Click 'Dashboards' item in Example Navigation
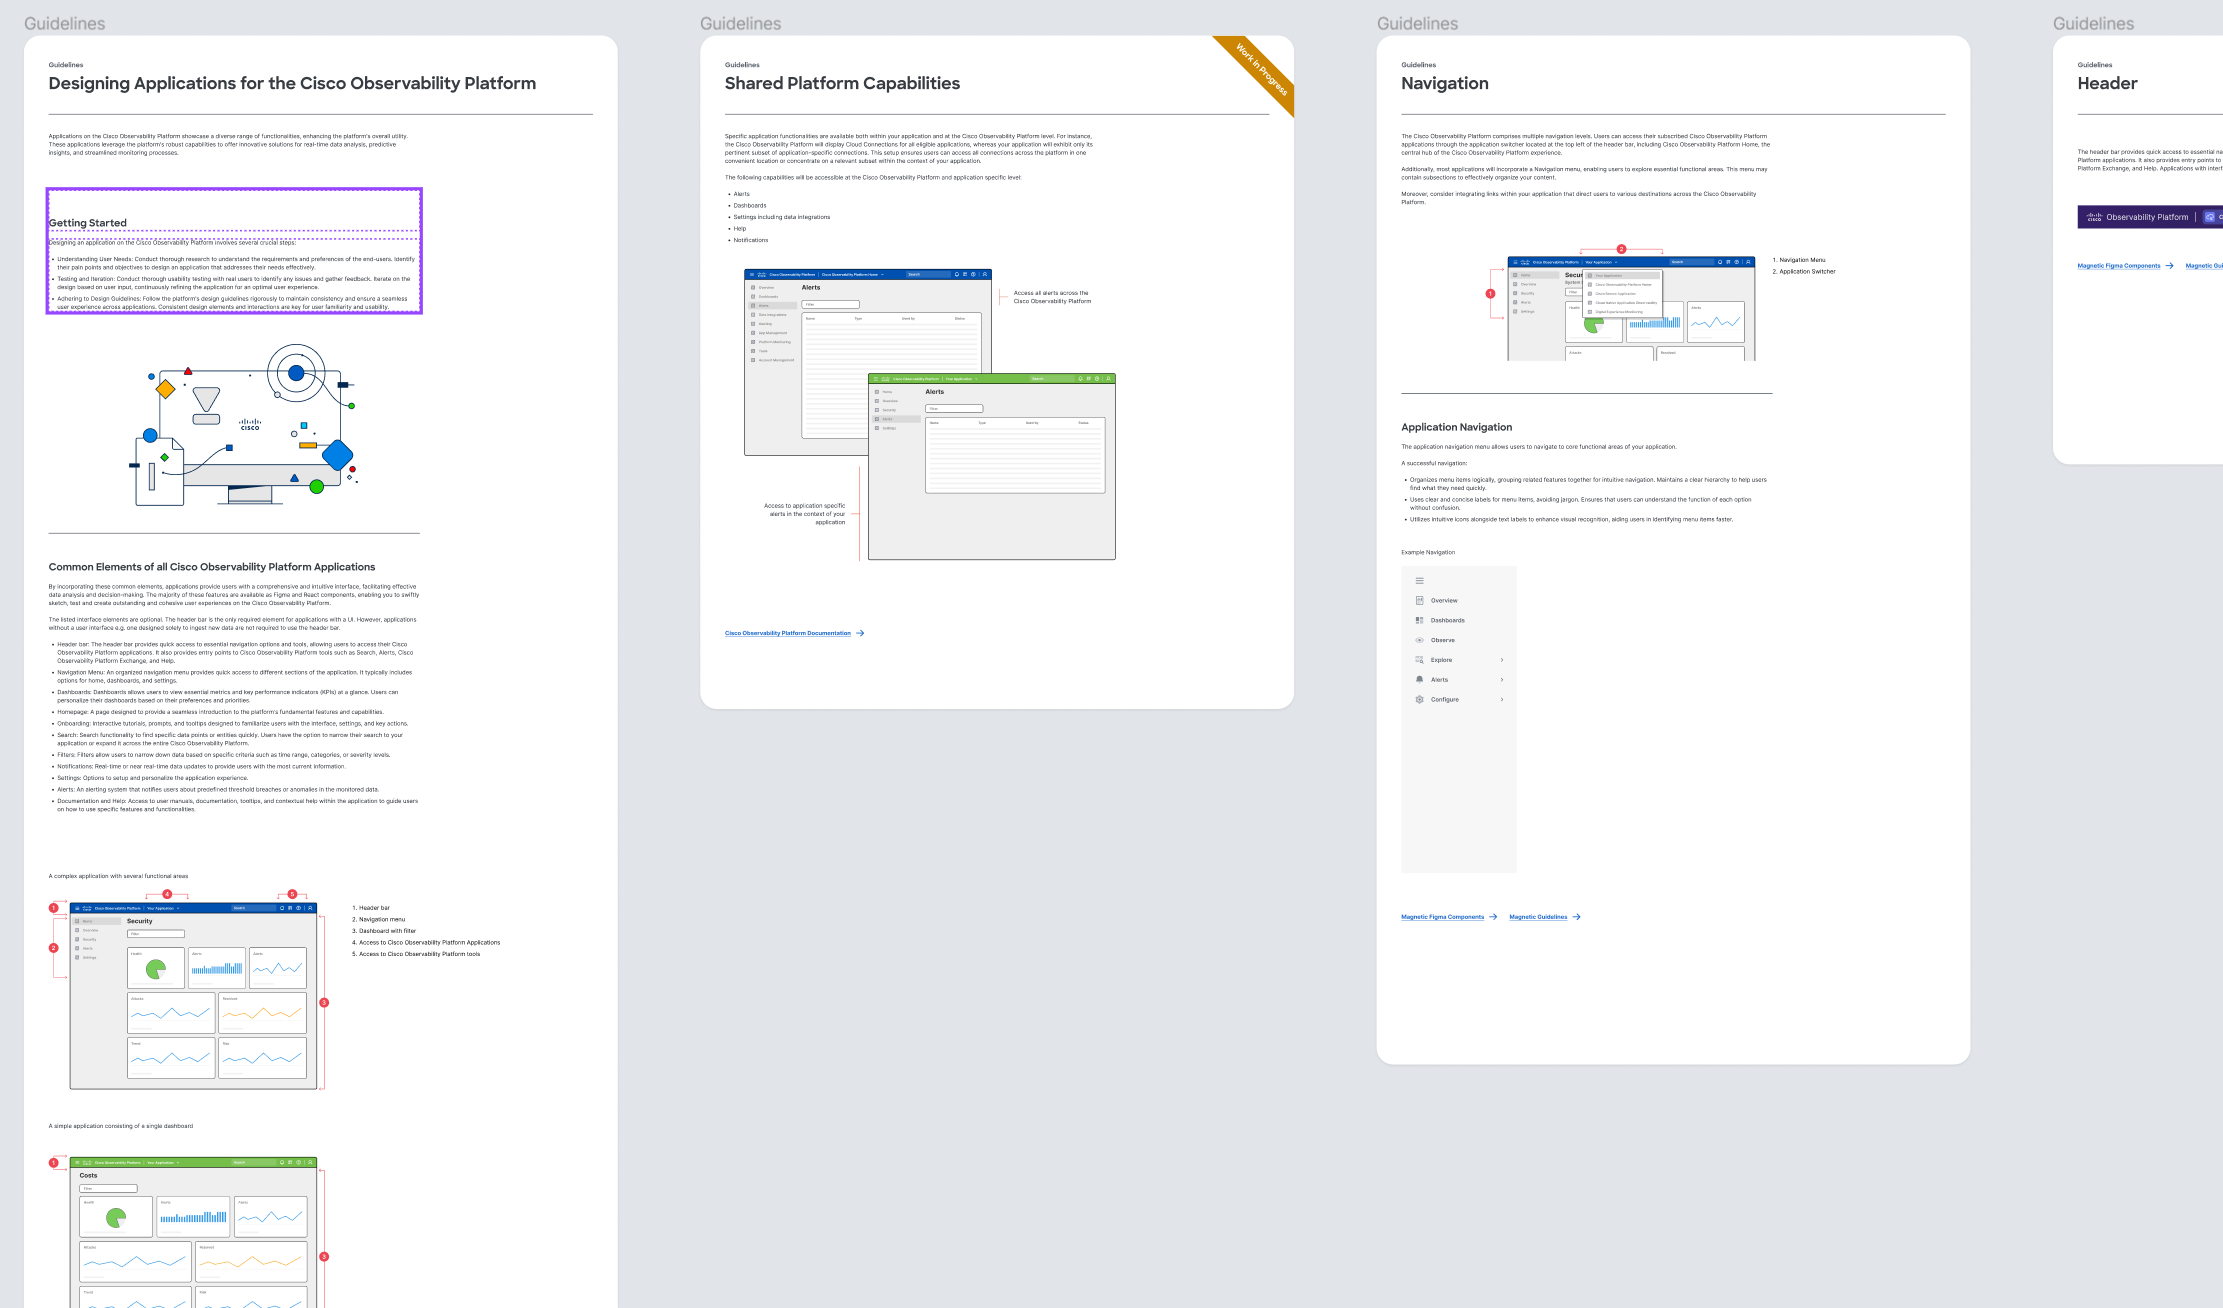 click(1447, 620)
